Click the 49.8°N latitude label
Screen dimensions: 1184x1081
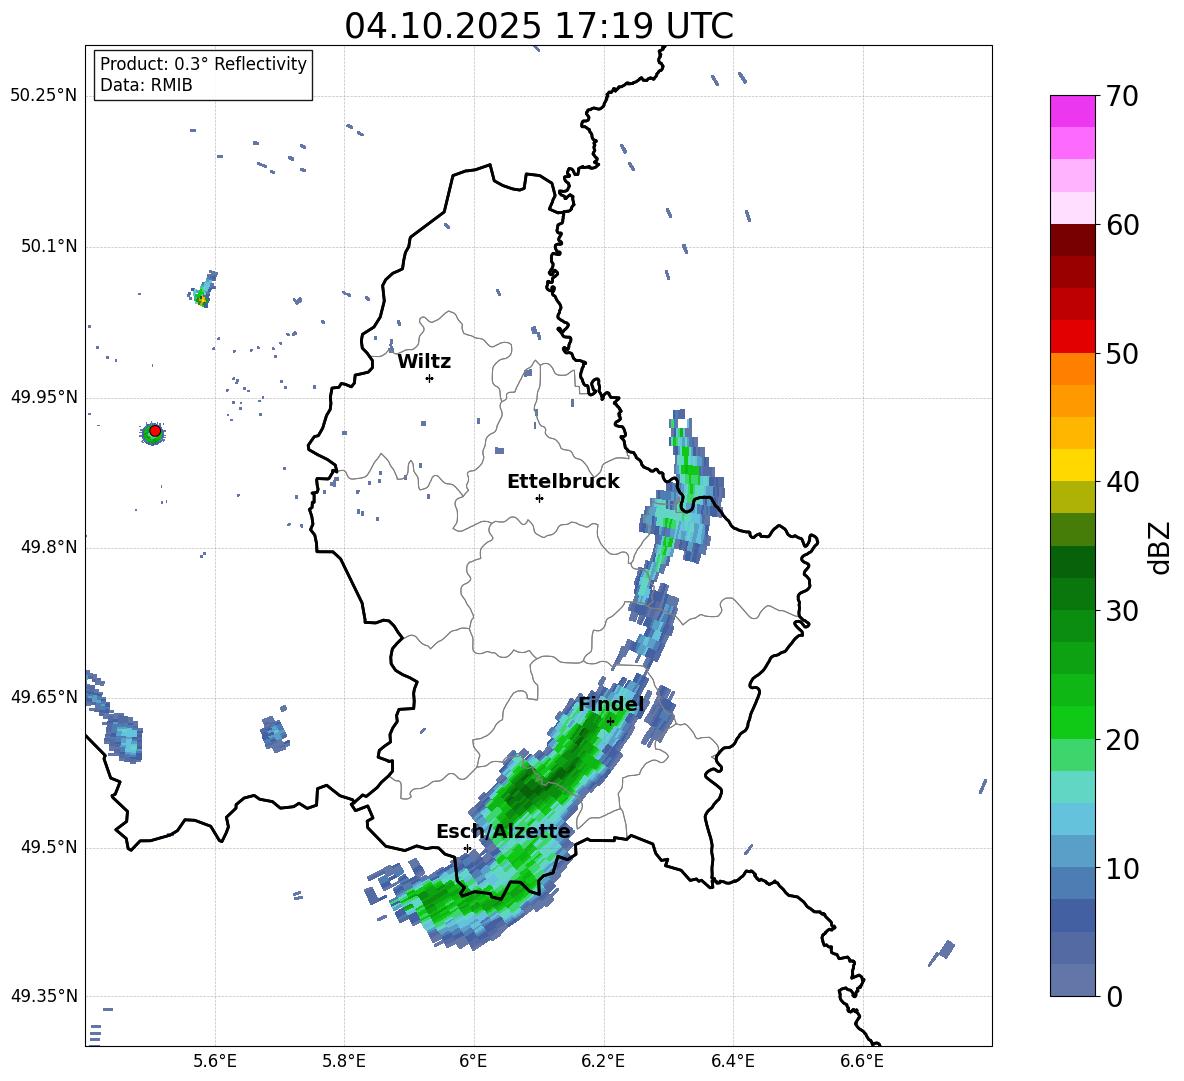(x=48, y=547)
